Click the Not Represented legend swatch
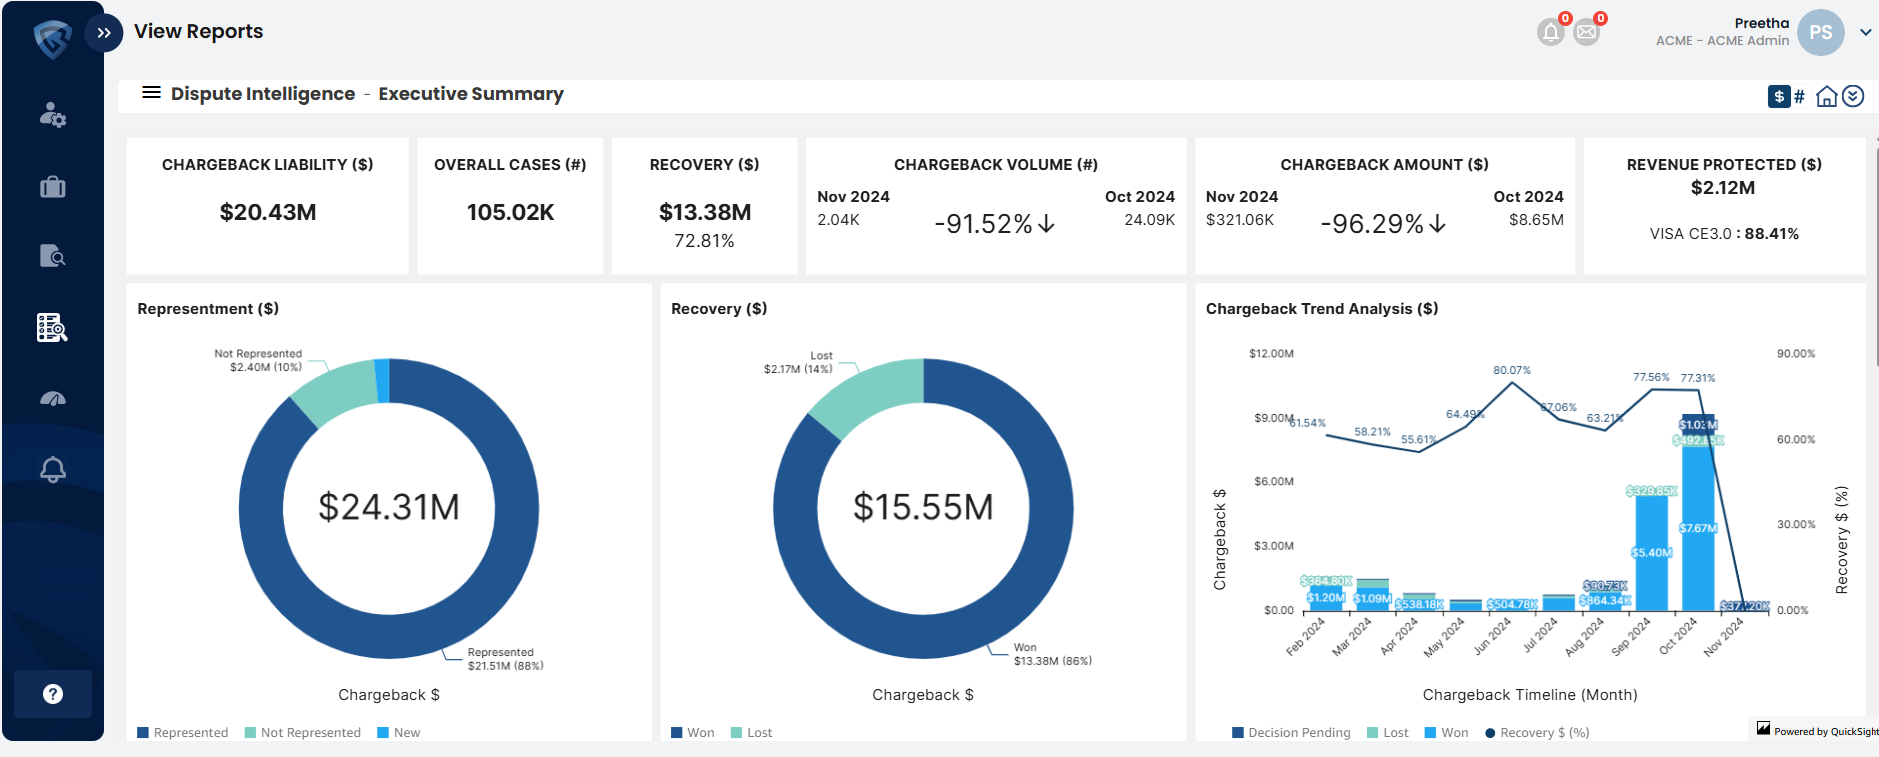Screen dimensions: 1879x757 pos(250,733)
